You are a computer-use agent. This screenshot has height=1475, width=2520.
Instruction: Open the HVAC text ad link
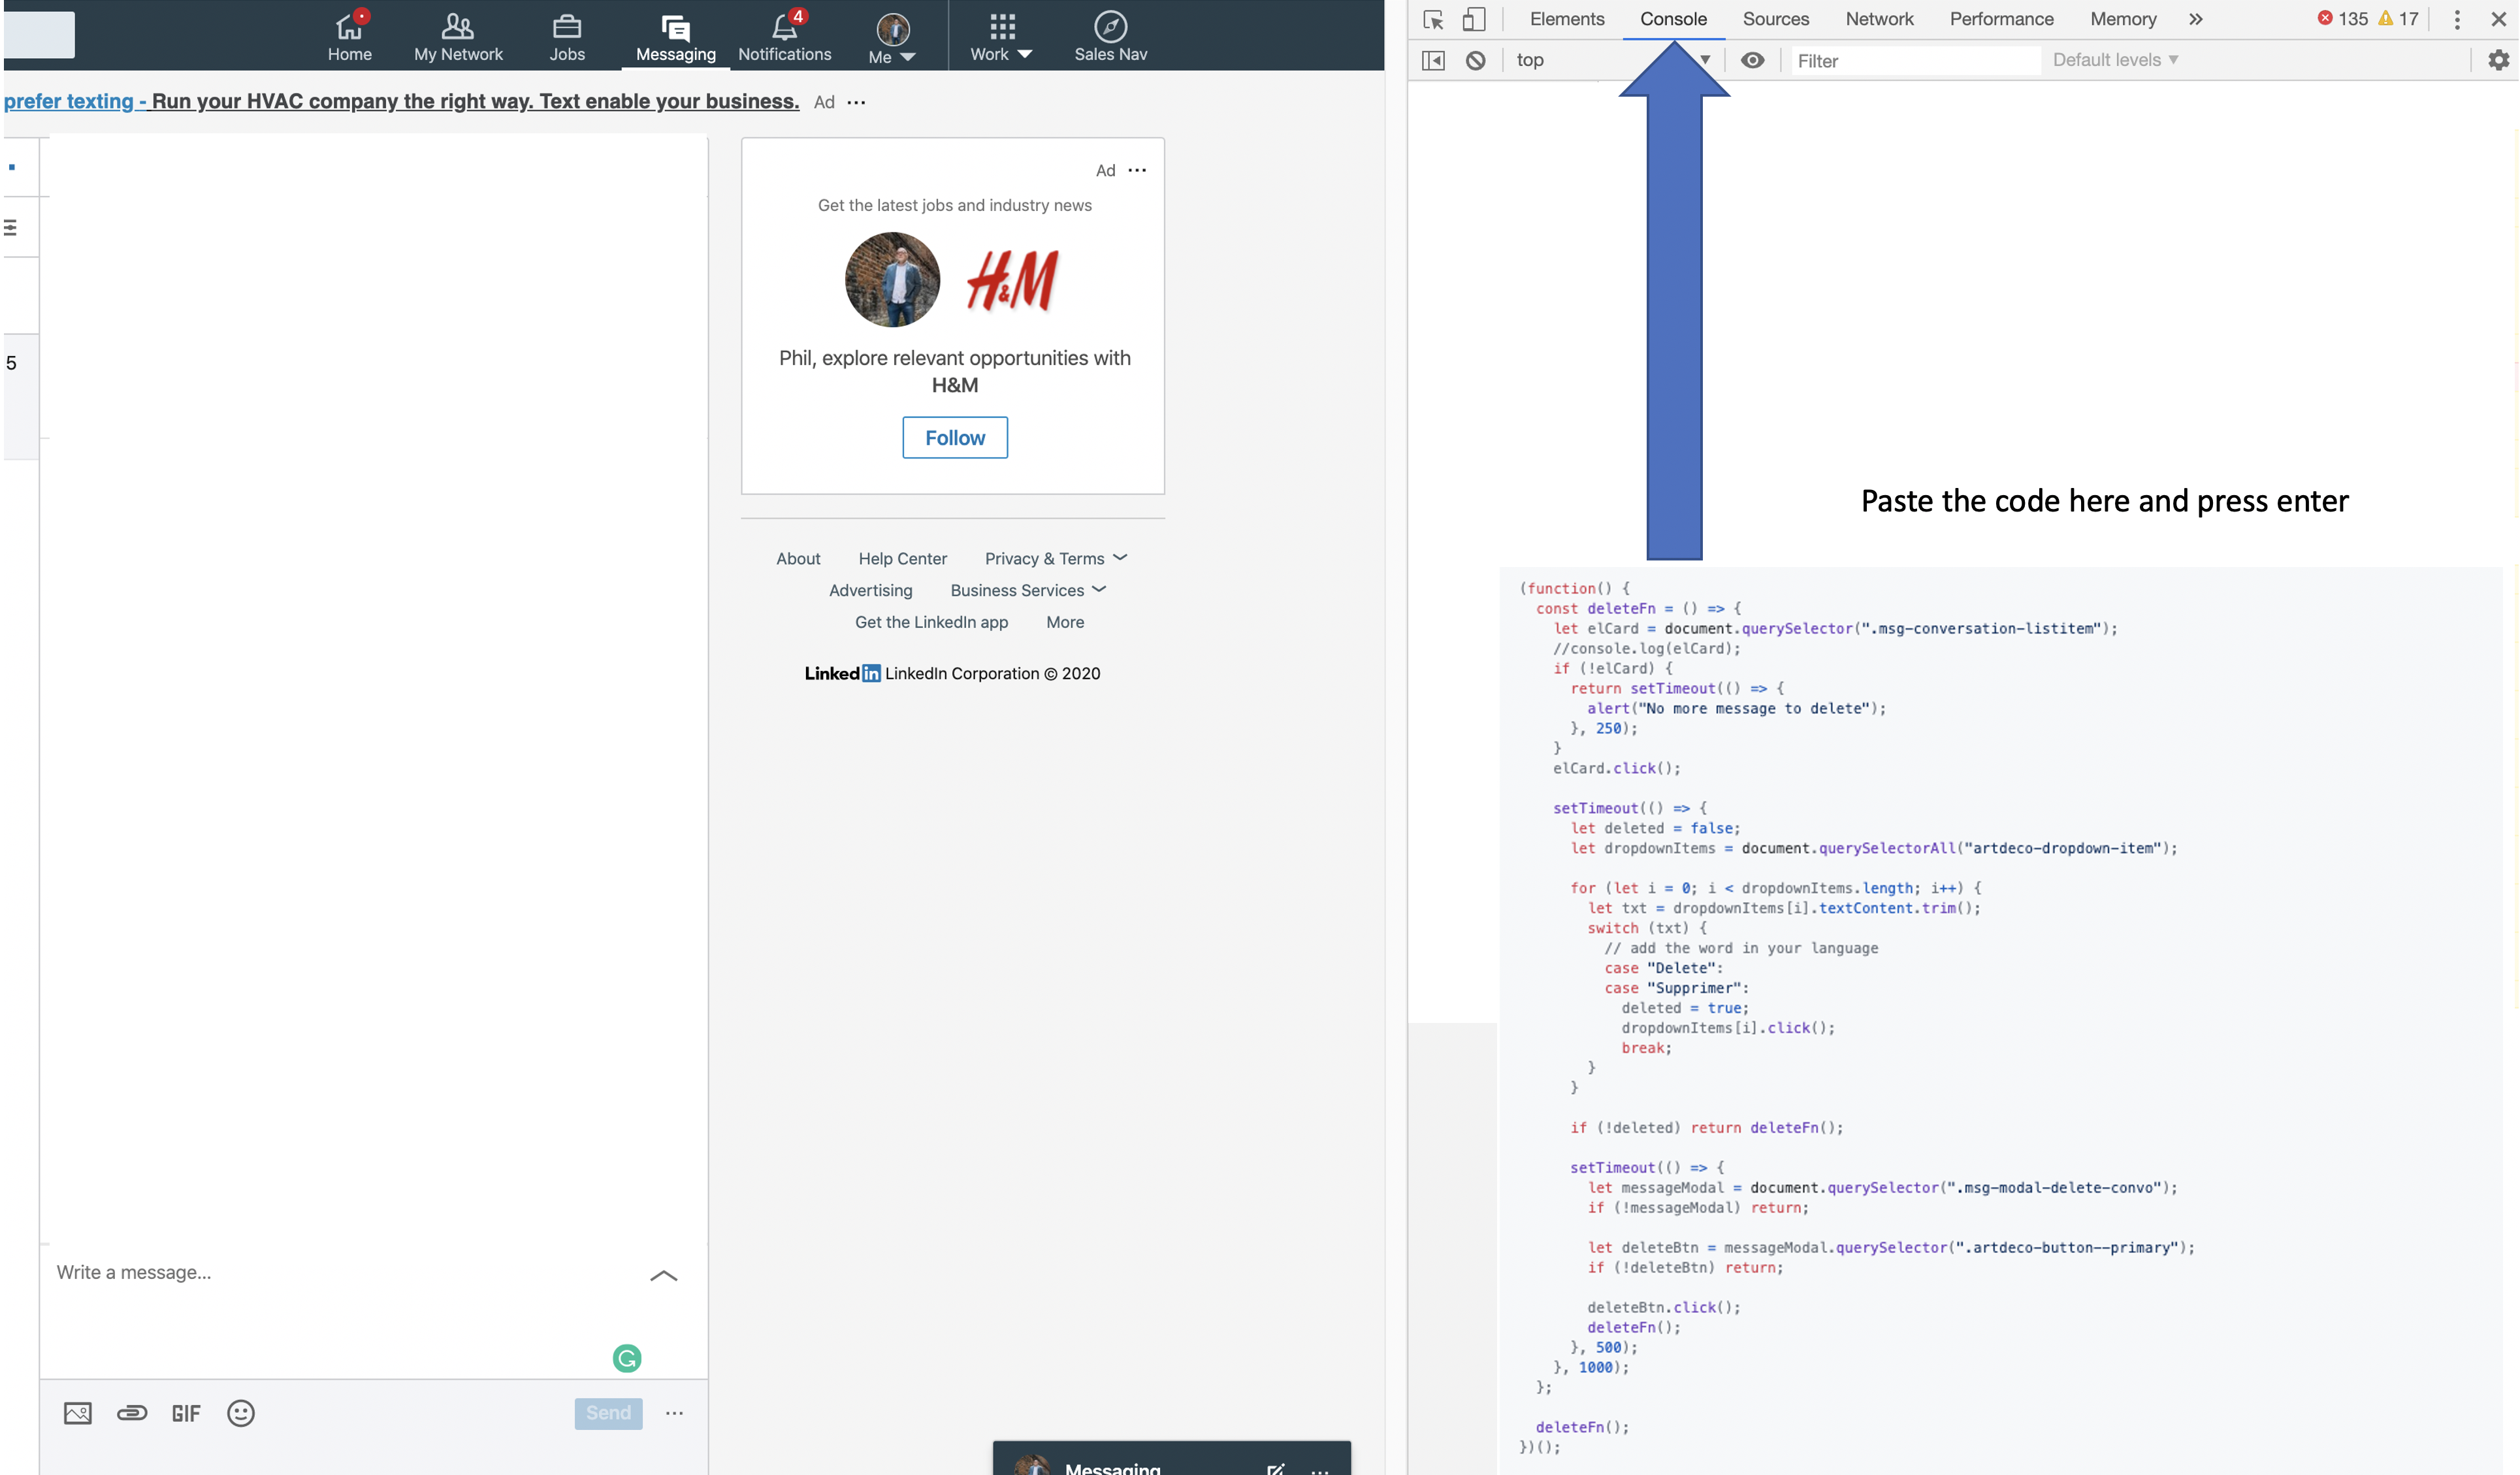[x=401, y=101]
